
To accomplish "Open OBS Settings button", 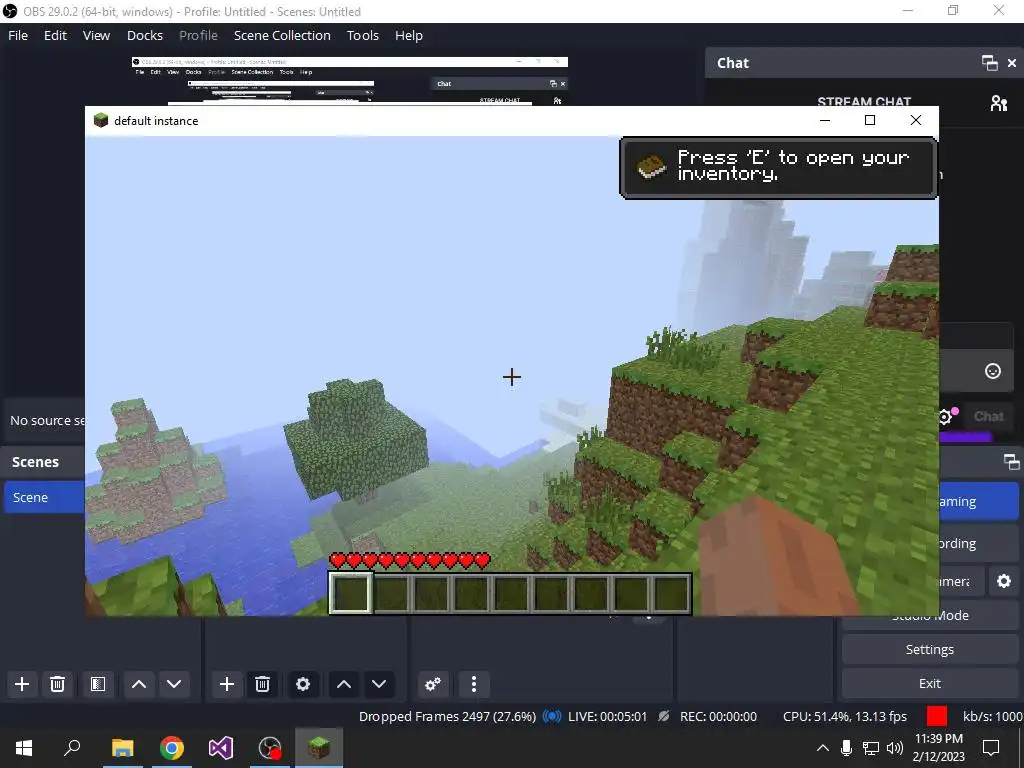I will click(x=930, y=649).
